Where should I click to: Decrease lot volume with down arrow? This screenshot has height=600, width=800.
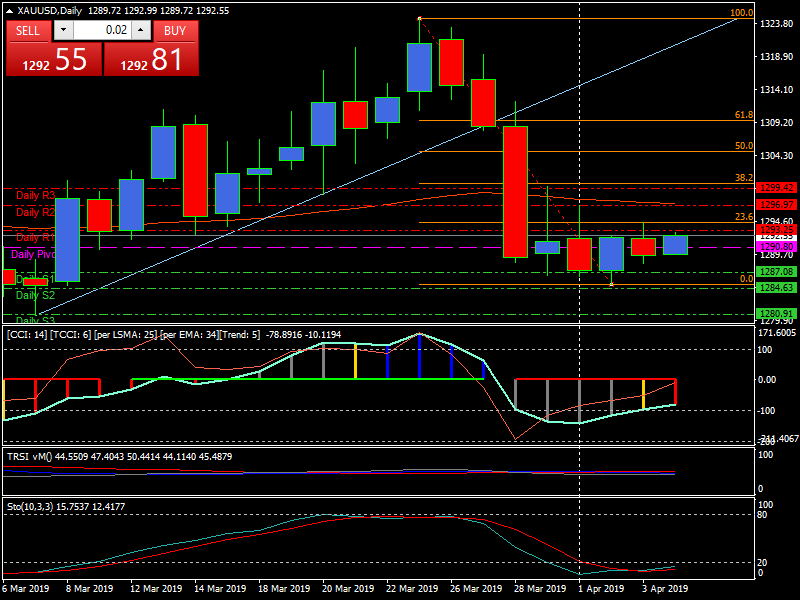coord(63,30)
